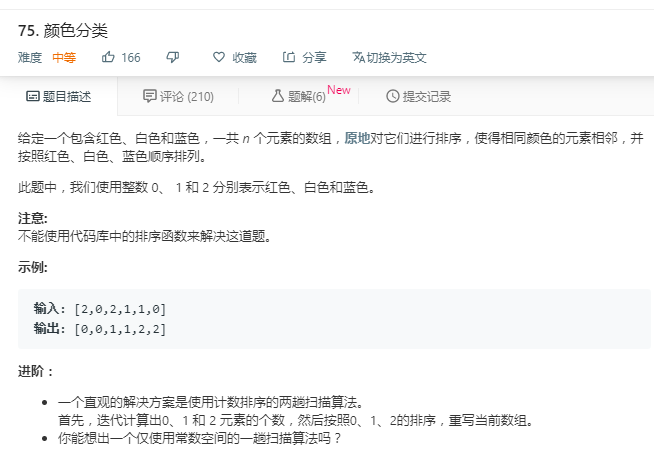Click the example input/output code block
Screen dimensions: 654x470
click(x=334, y=319)
